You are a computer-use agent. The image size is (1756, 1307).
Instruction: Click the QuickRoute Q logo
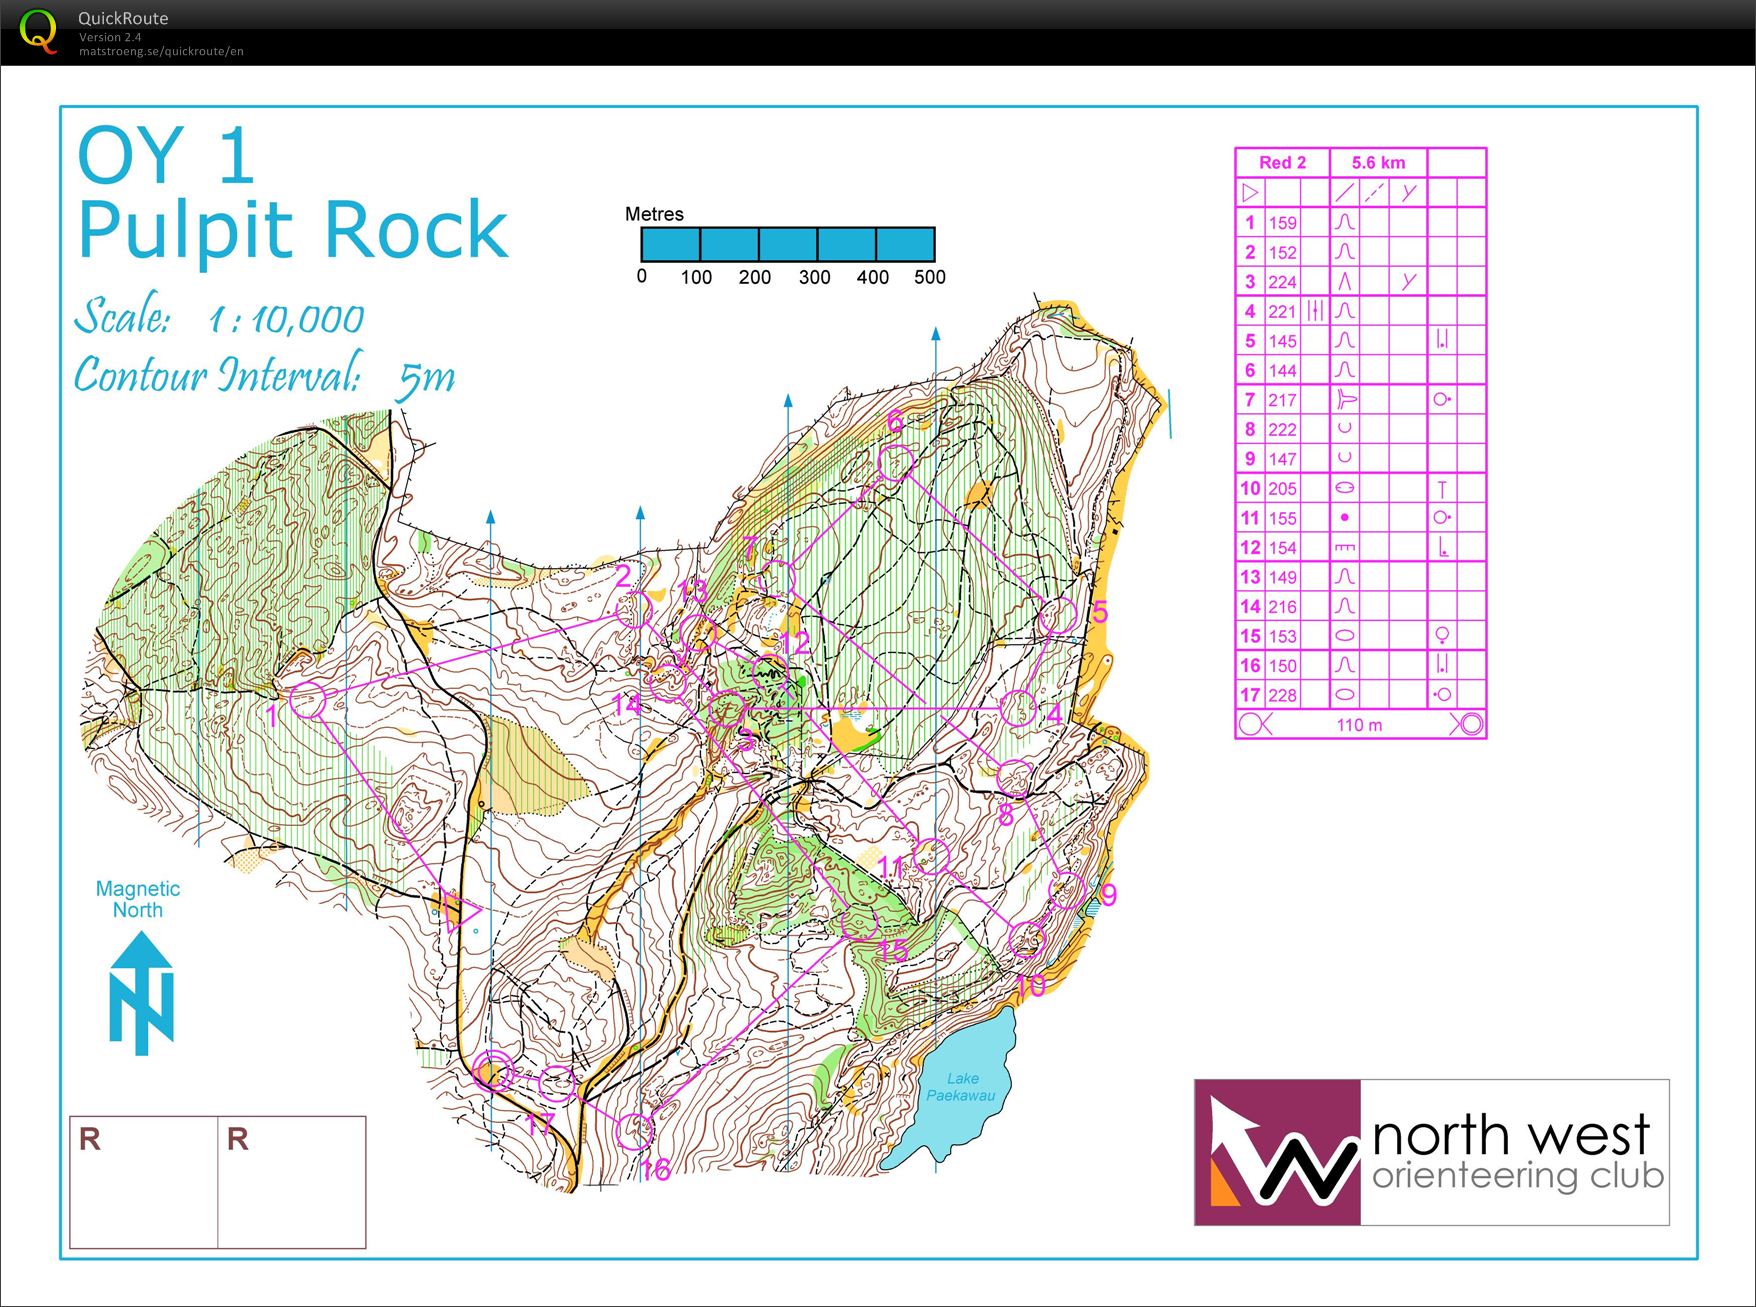tap(38, 32)
